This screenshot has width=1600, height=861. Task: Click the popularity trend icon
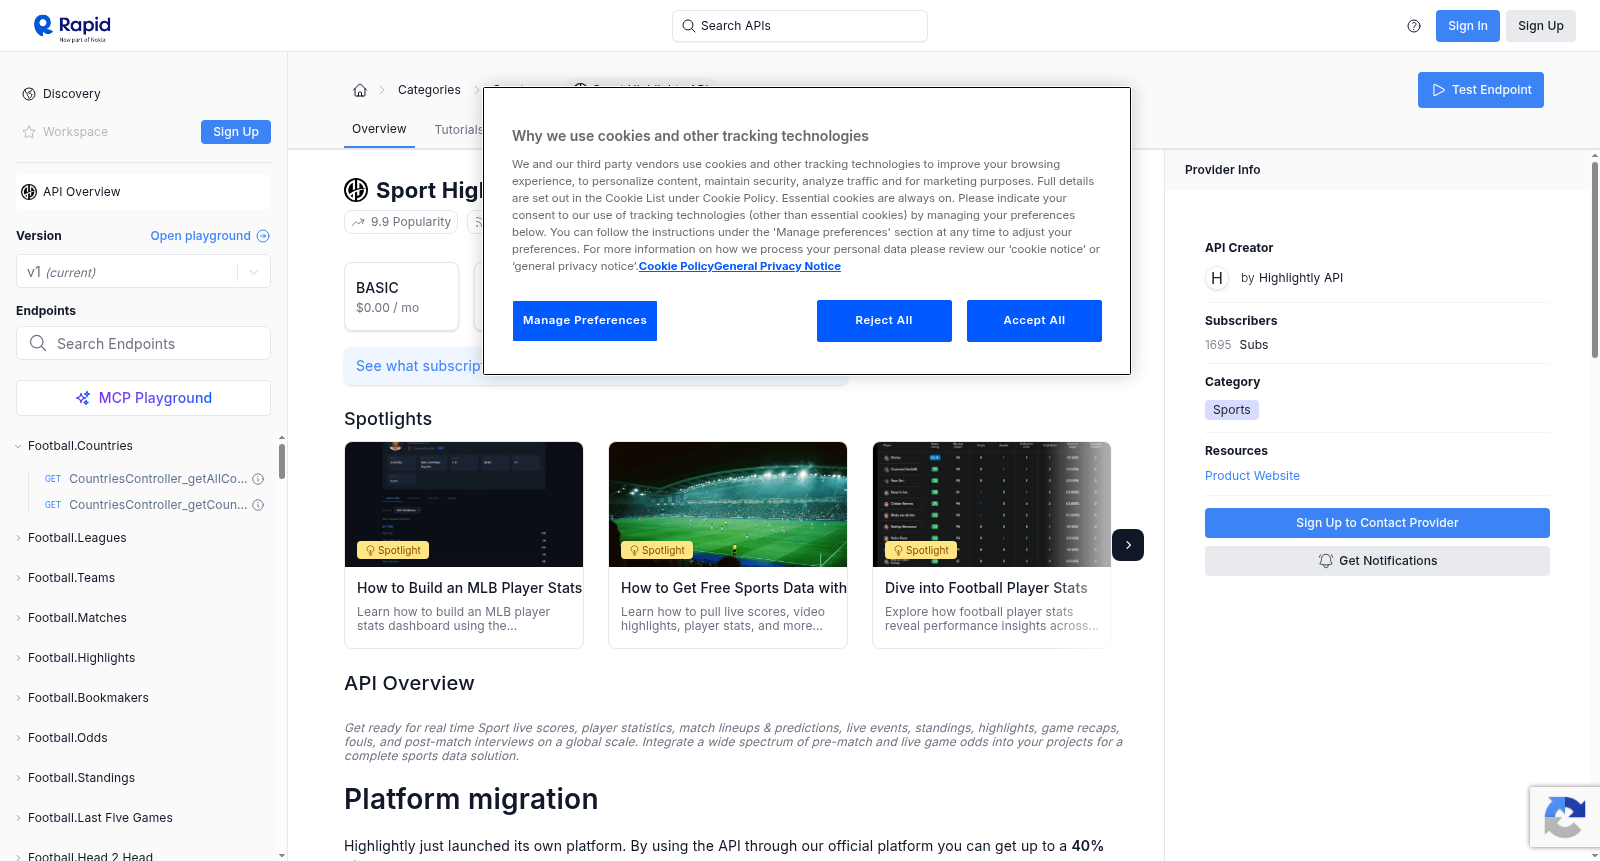click(358, 222)
